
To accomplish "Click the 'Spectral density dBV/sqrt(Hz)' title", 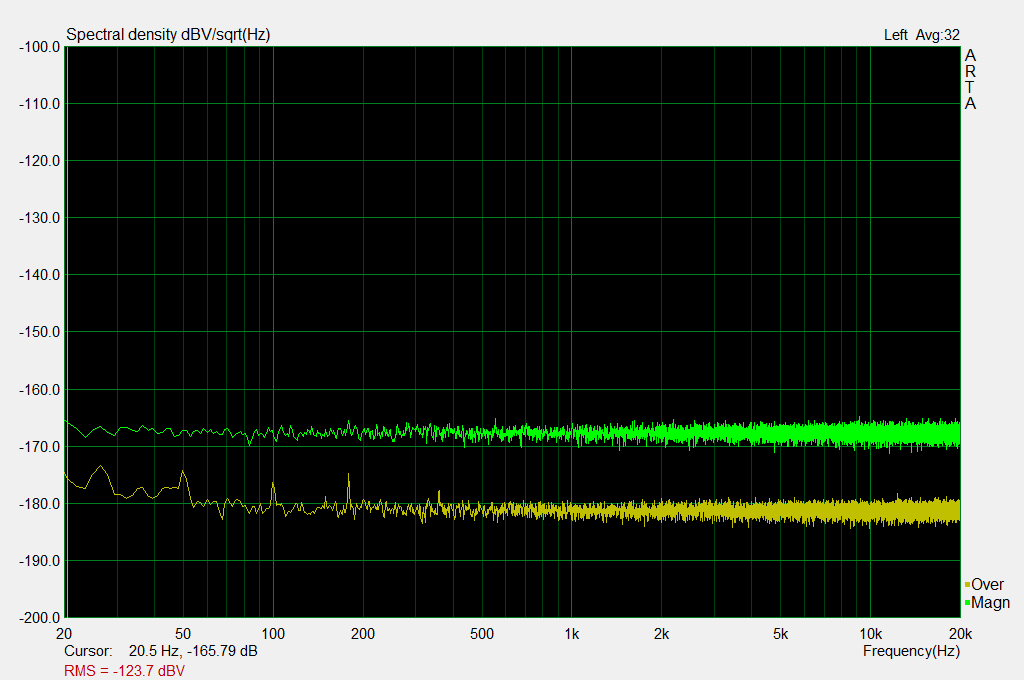I will (168, 35).
